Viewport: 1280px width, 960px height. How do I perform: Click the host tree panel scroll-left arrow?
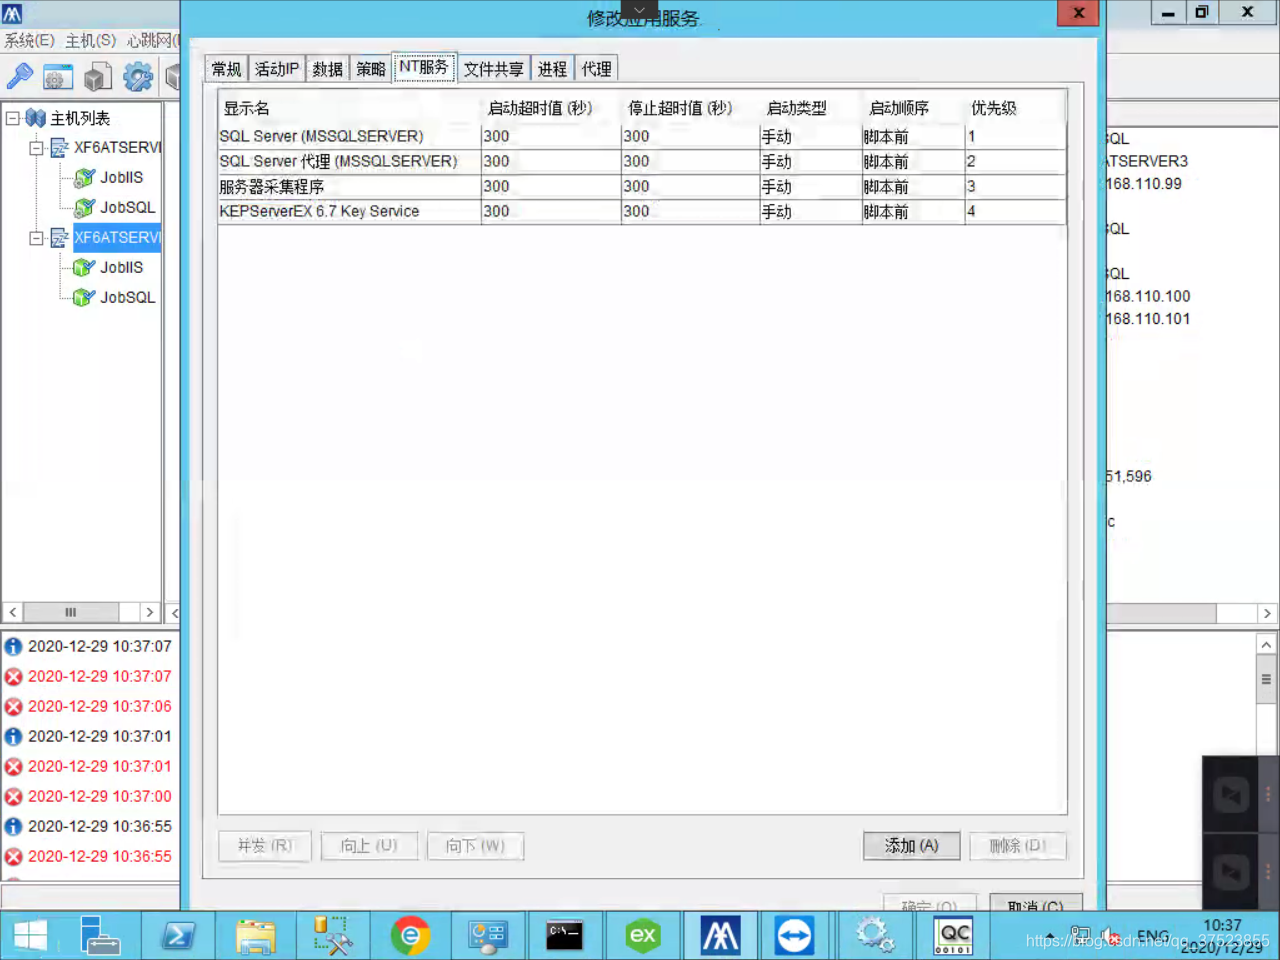[13, 612]
